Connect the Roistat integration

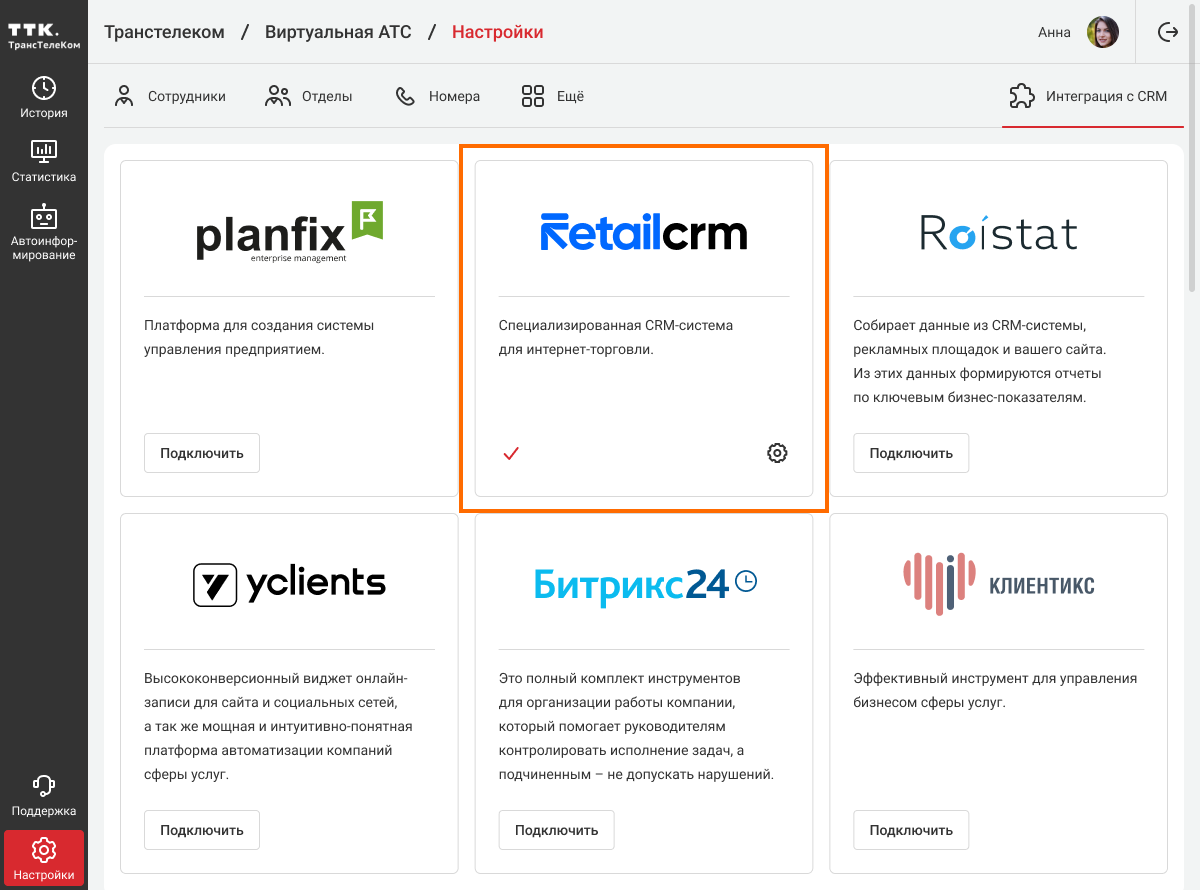[910, 453]
